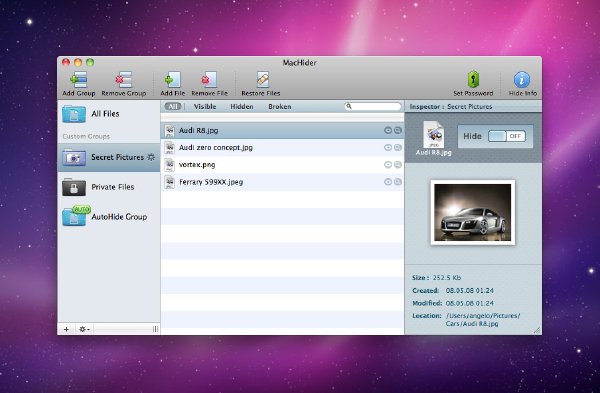Click the Restore Files toolbar icon
600x393 pixels.
tap(262, 80)
